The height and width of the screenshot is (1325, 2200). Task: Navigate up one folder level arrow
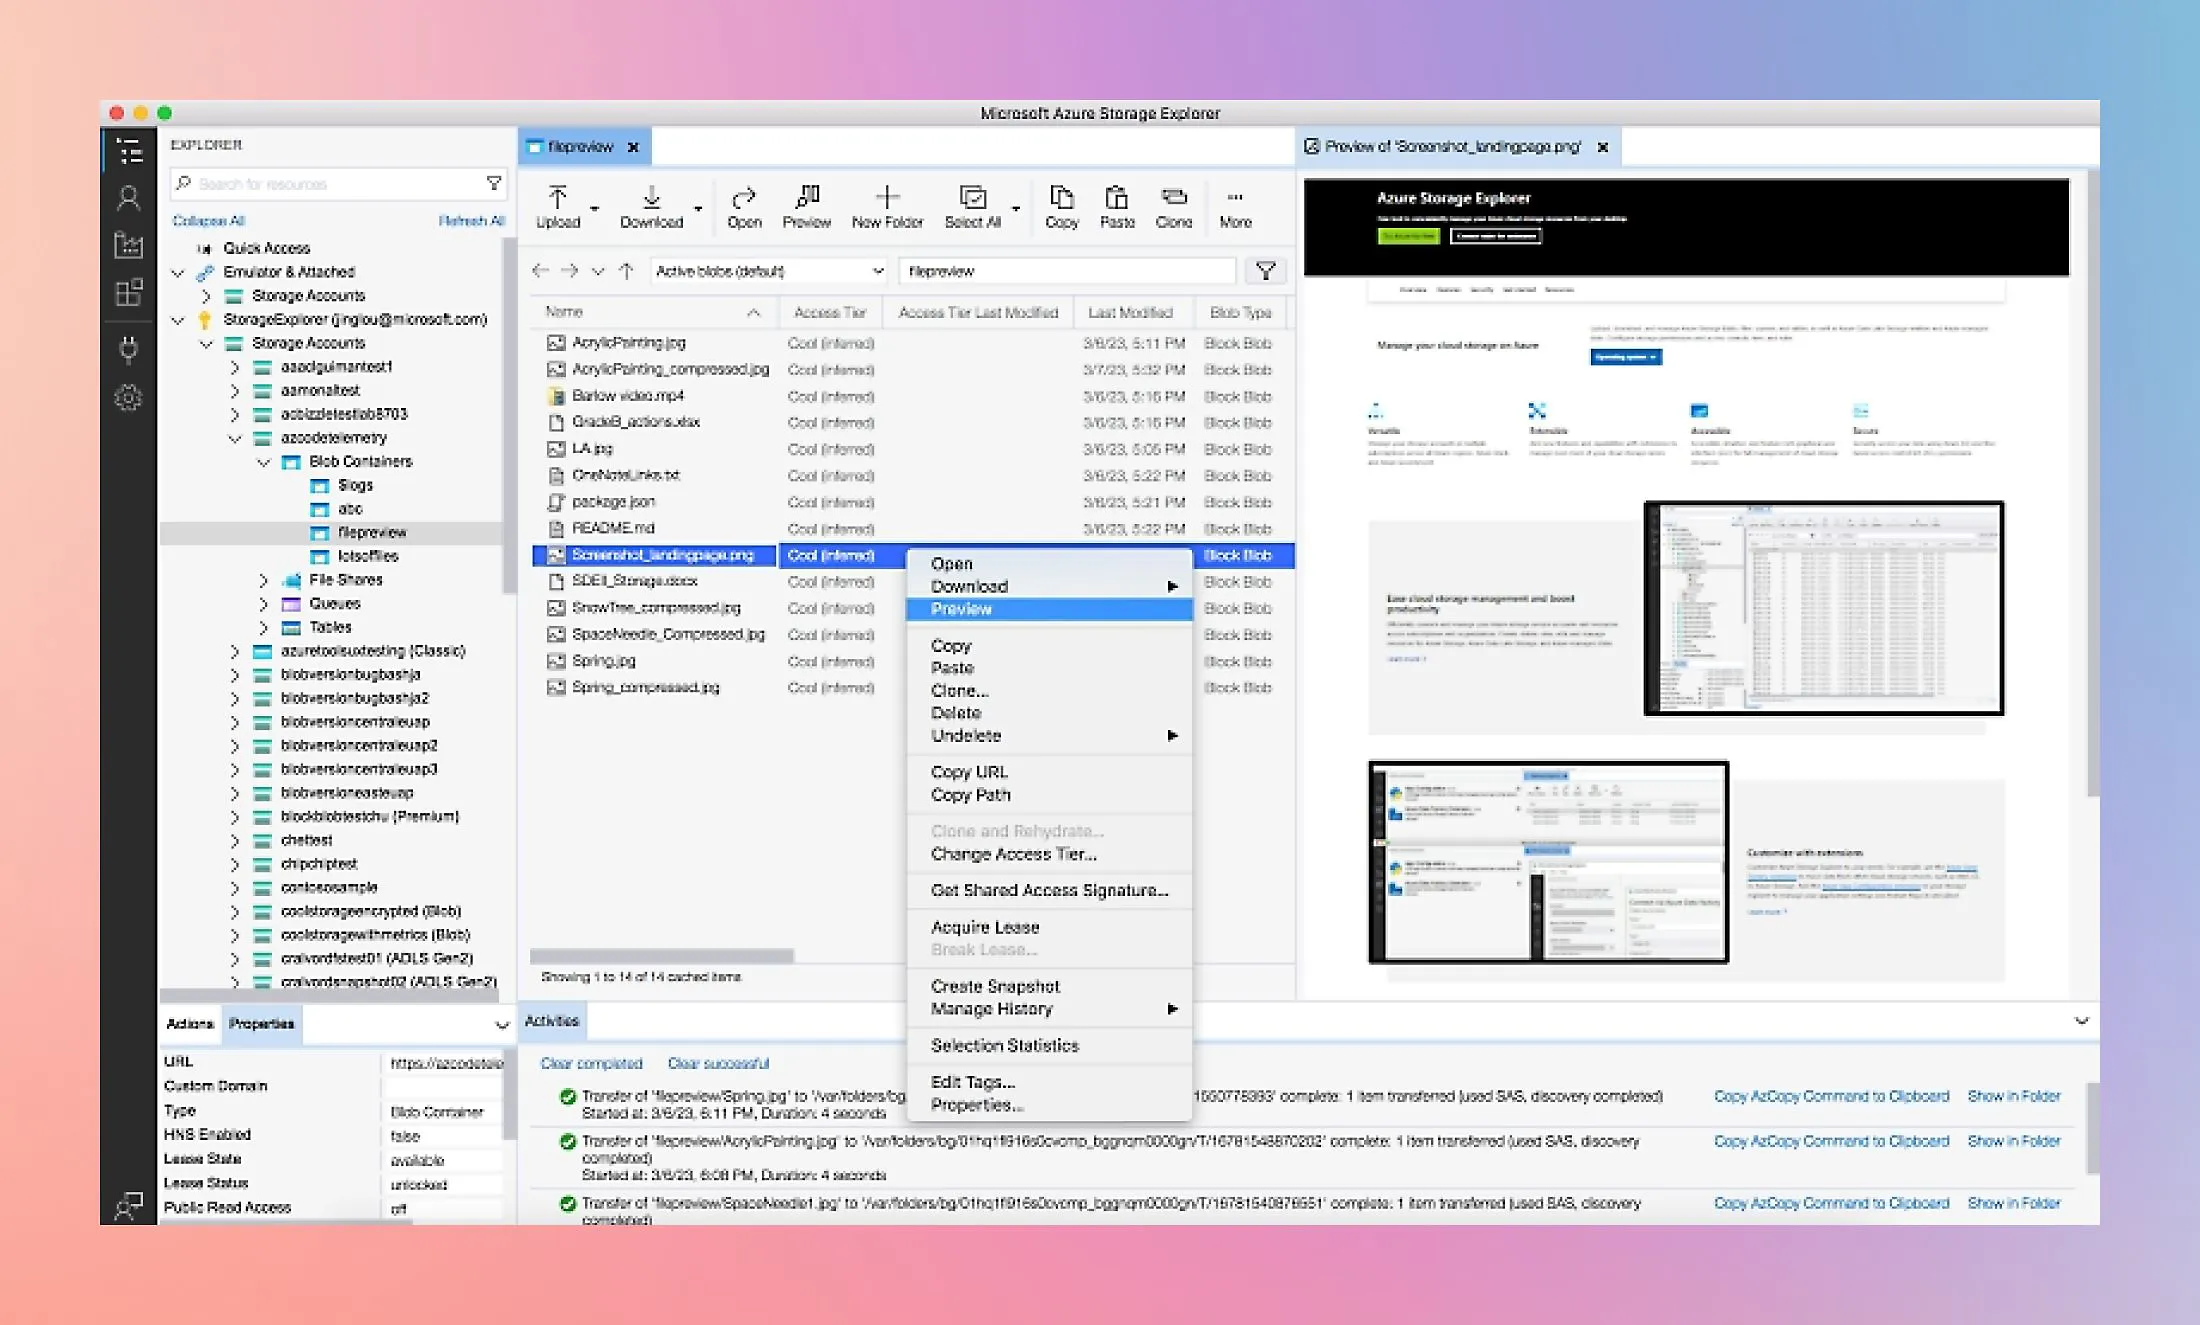click(x=626, y=271)
